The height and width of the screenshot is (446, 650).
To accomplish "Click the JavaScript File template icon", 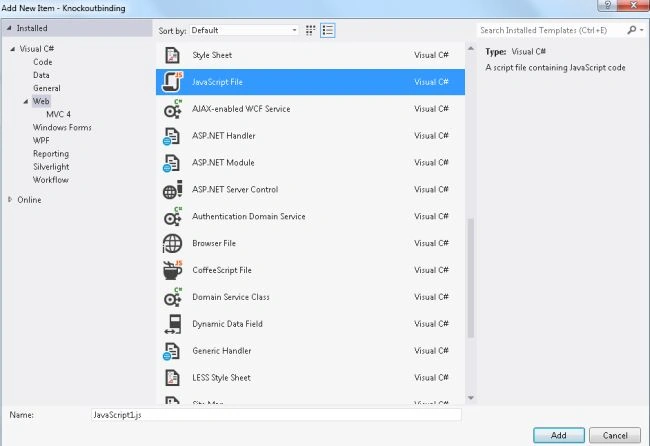I will pyautogui.click(x=172, y=82).
